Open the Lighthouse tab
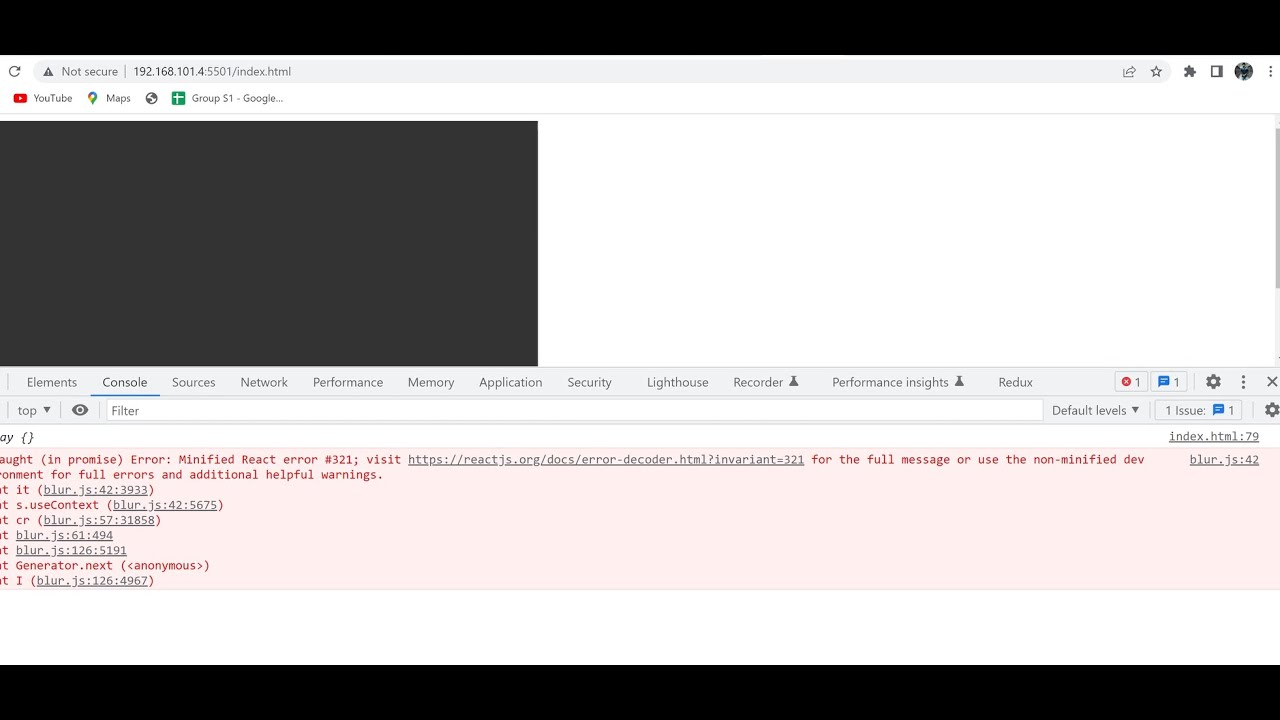 point(678,382)
